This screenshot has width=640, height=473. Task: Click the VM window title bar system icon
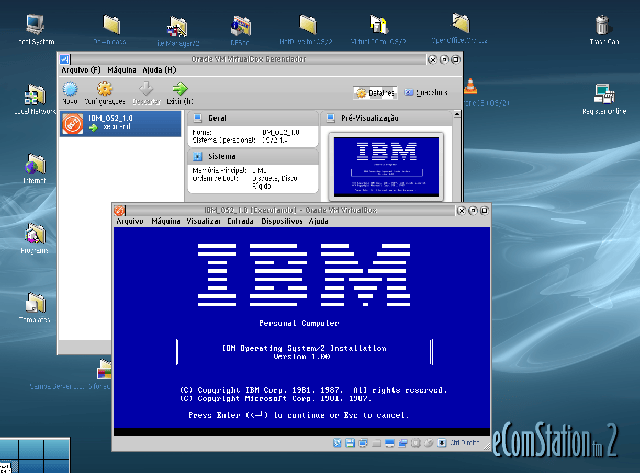(x=119, y=210)
